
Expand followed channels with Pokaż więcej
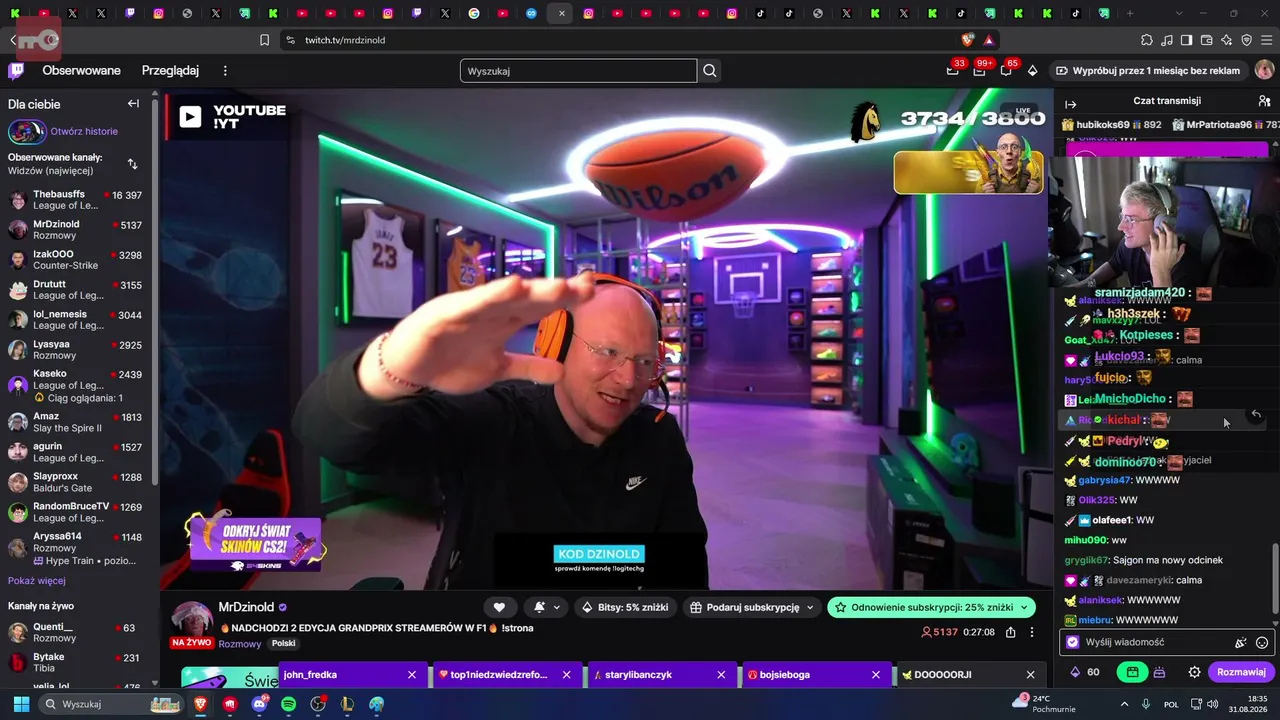[x=37, y=581]
